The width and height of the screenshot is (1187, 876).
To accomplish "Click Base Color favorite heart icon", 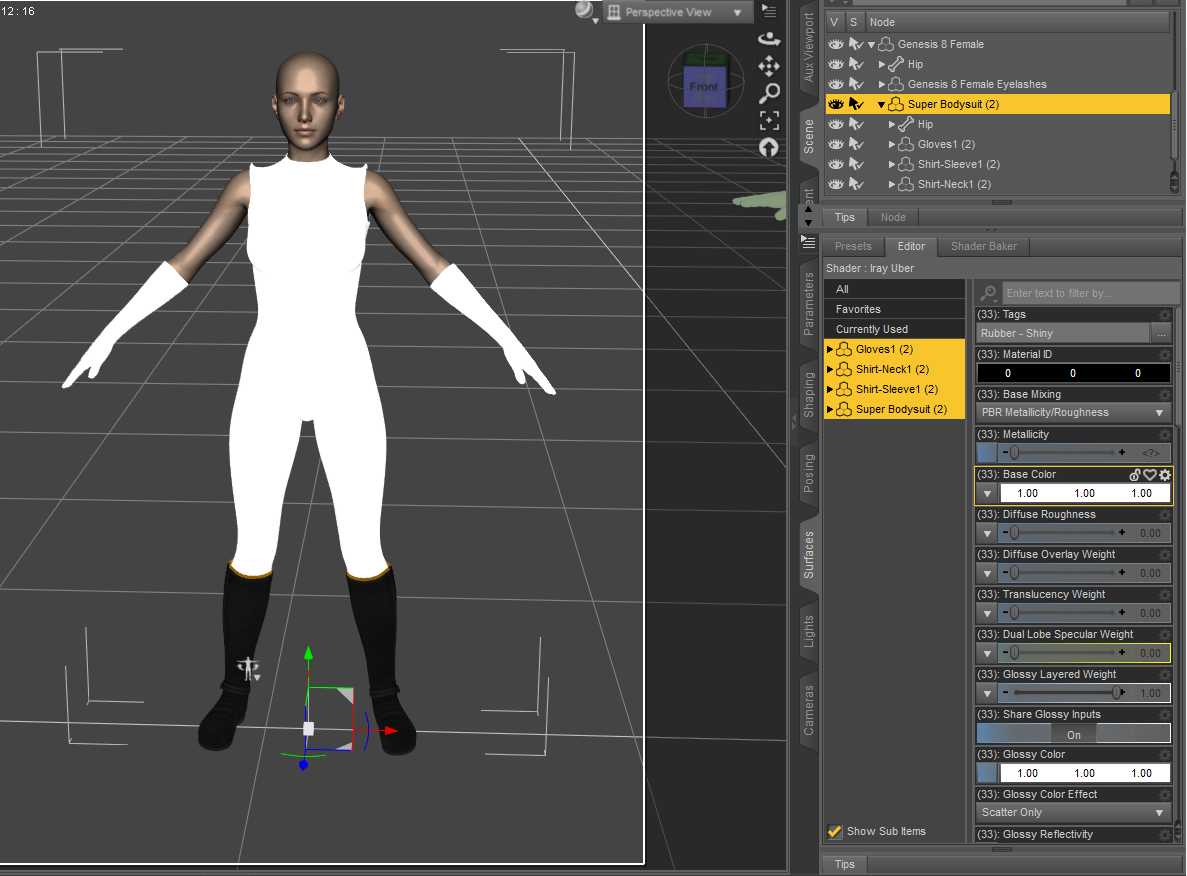I will pyautogui.click(x=1150, y=475).
